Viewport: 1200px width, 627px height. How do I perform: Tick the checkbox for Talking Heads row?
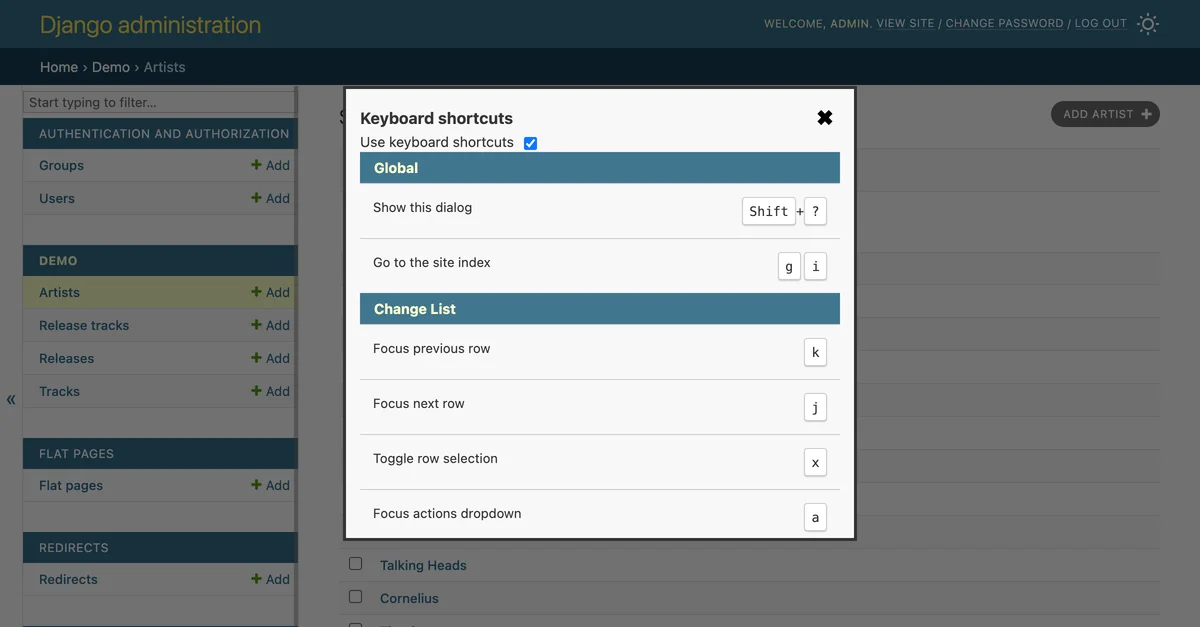[x=355, y=564]
